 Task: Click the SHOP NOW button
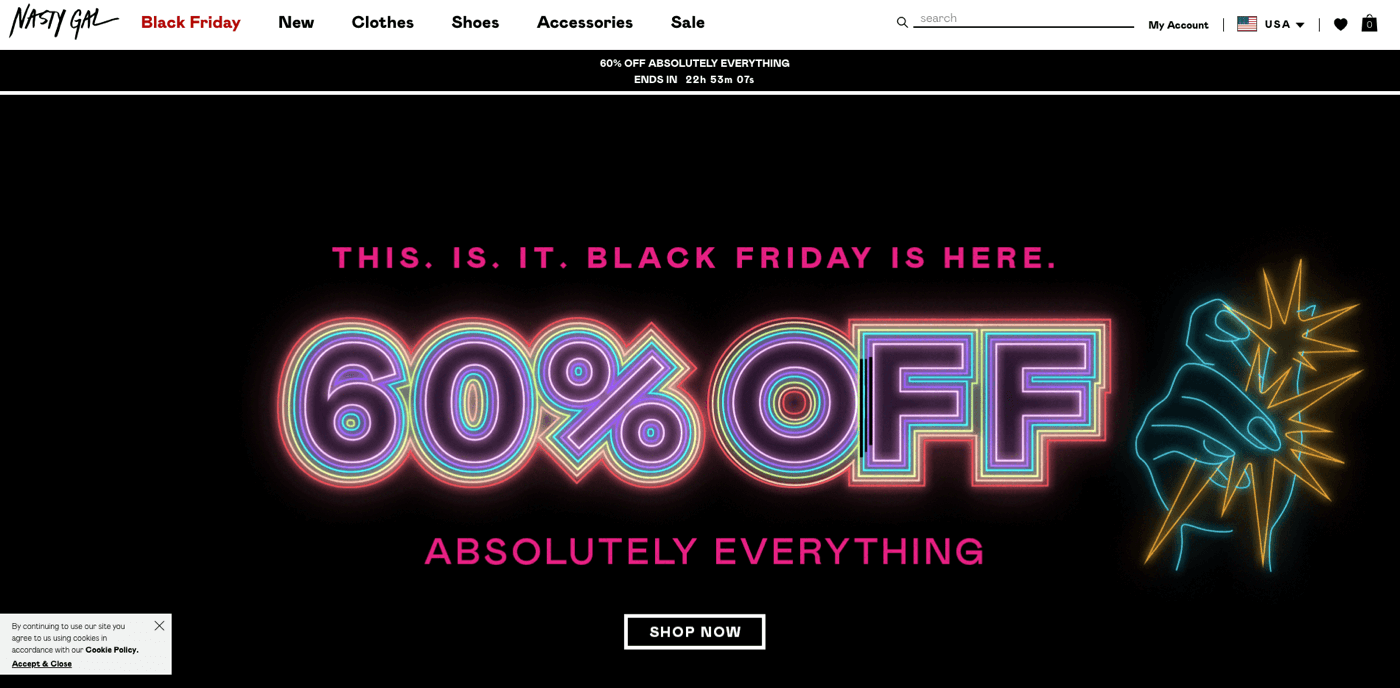pos(694,632)
